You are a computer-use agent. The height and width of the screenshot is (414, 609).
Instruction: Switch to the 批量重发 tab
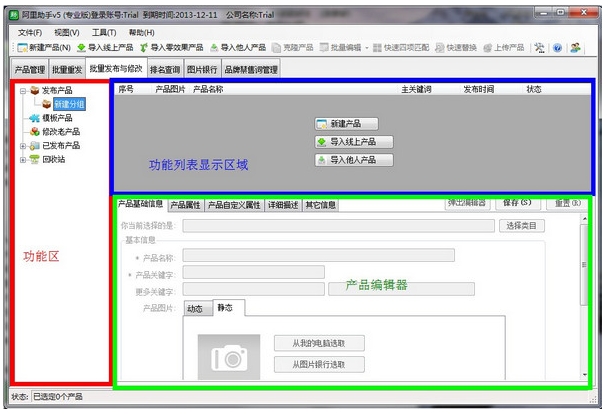67,70
